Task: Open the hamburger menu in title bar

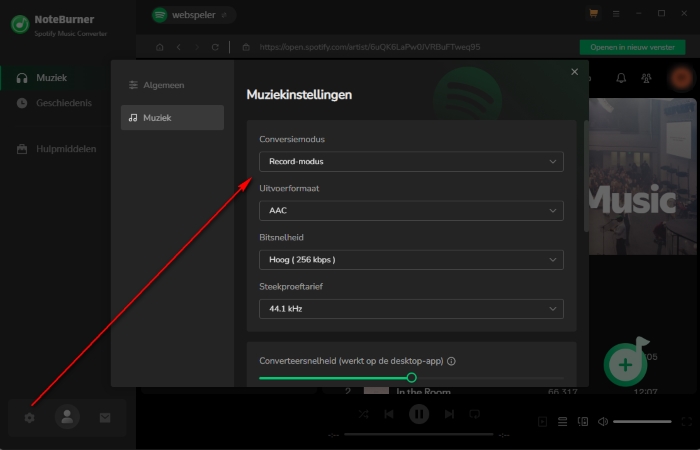Action: click(x=616, y=14)
